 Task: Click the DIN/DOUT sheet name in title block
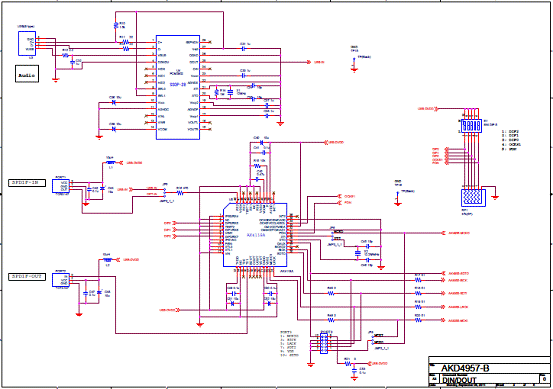pyautogui.click(x=459, y=380)
